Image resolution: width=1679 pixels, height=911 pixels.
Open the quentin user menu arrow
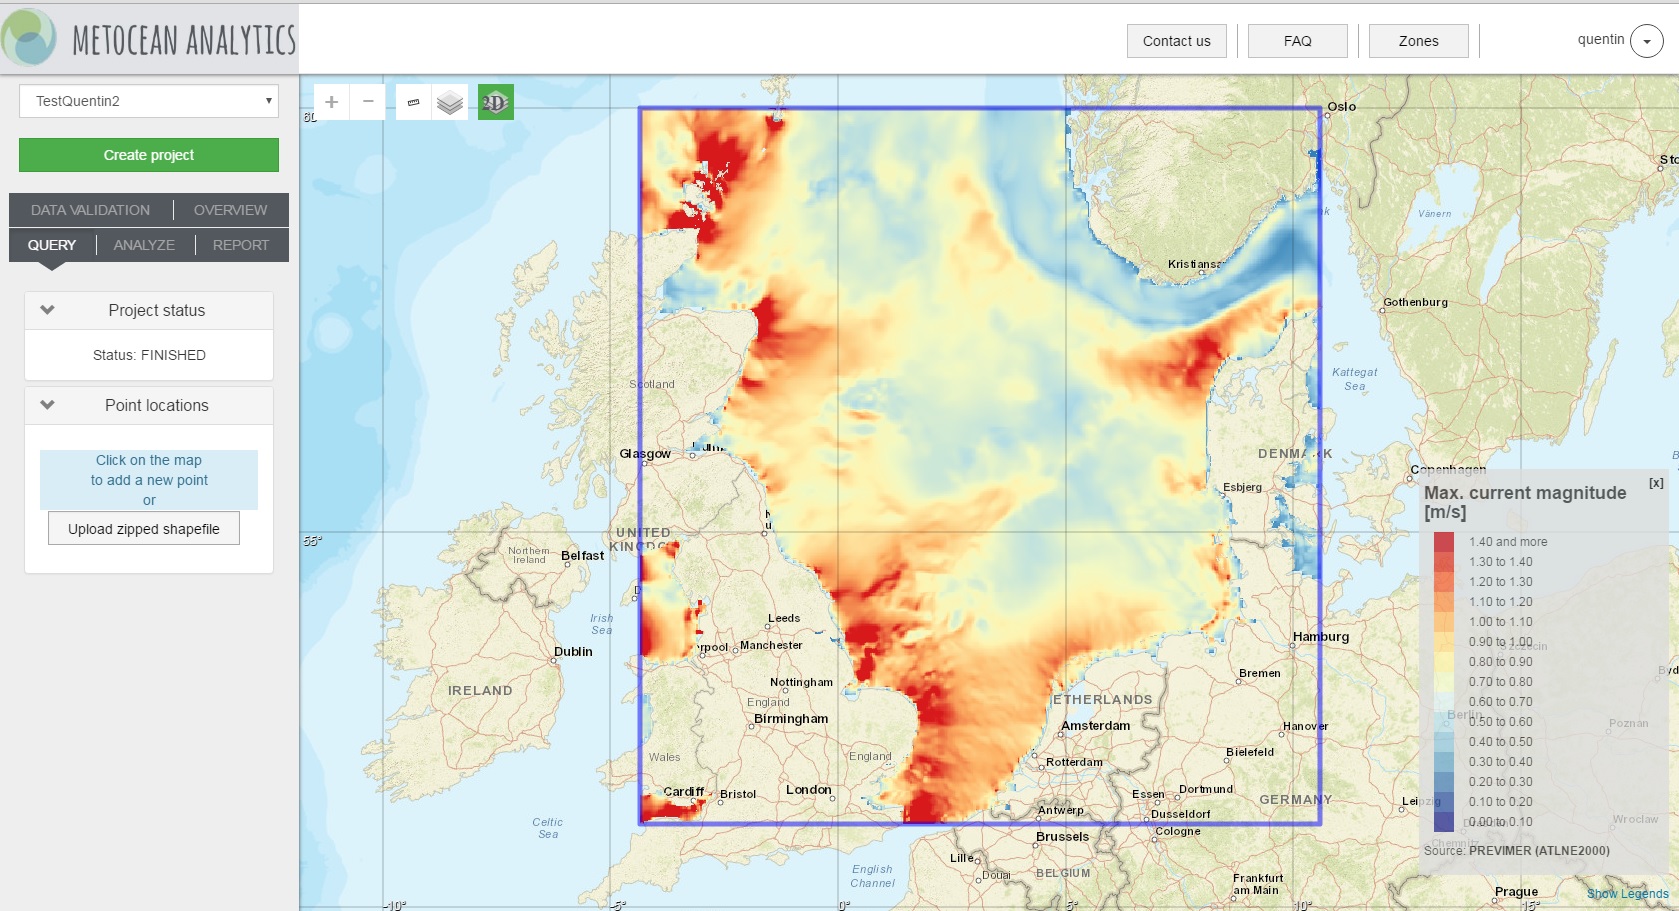[1646, 41]
